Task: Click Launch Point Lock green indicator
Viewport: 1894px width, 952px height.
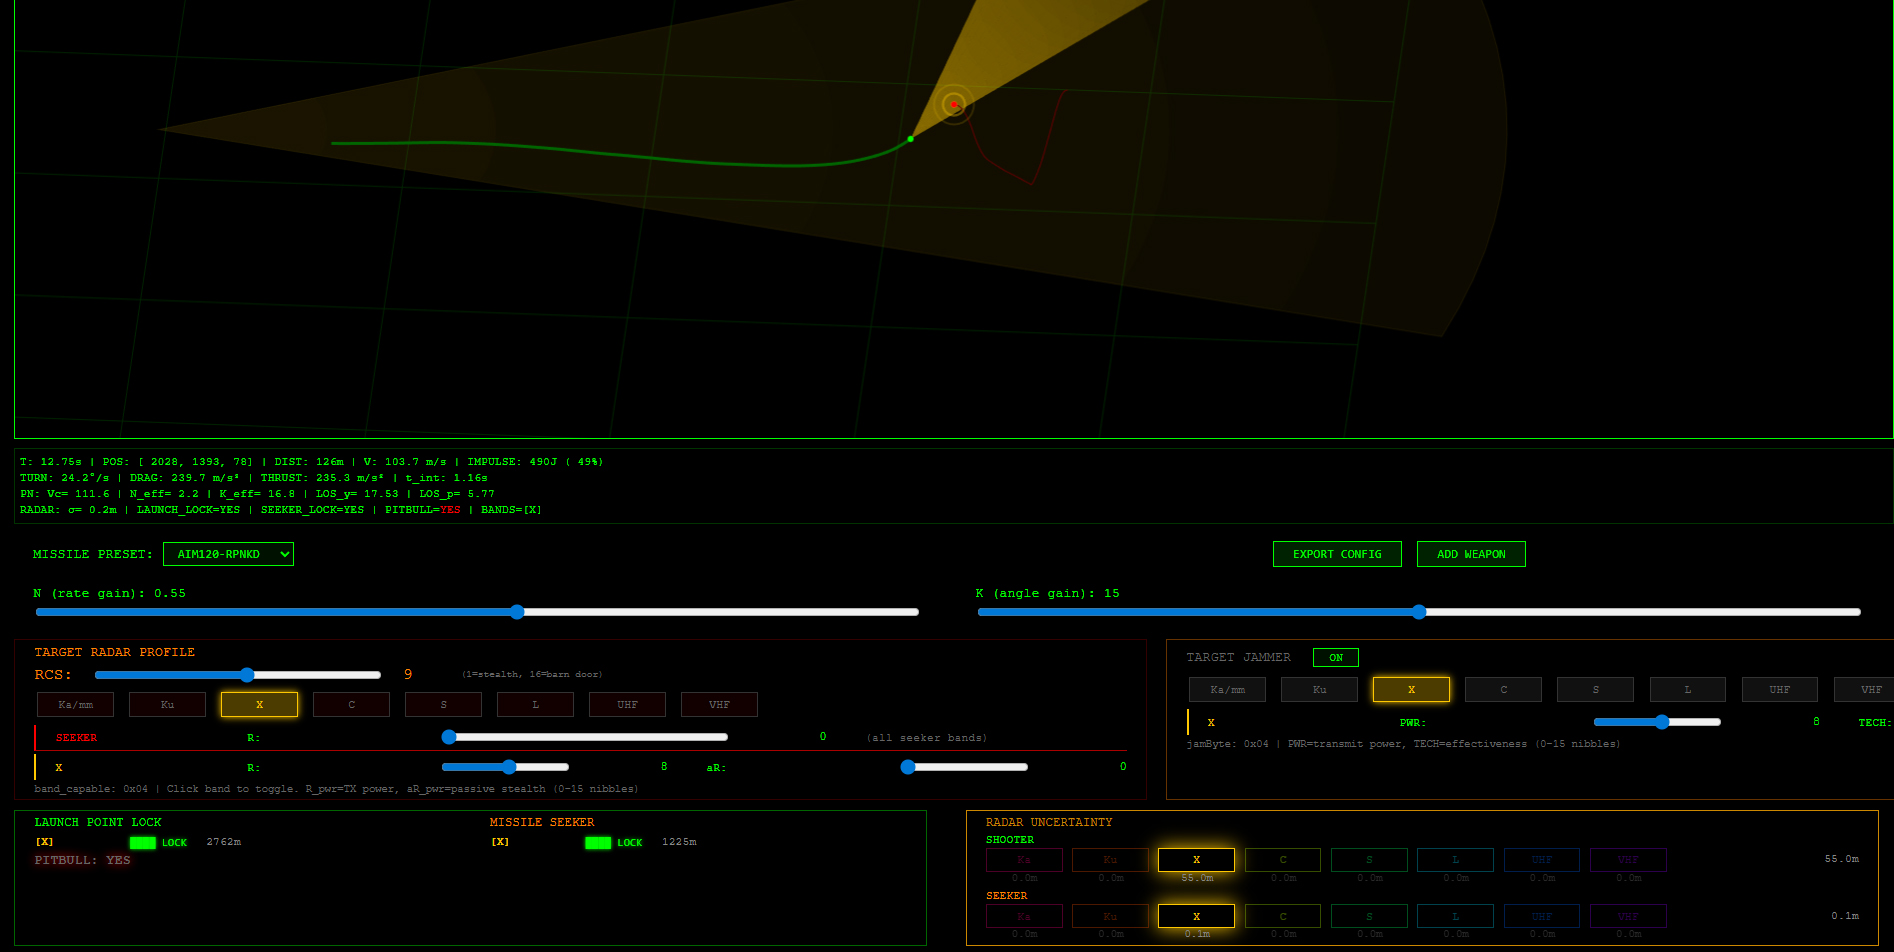Action: click(x=143, y=843)
